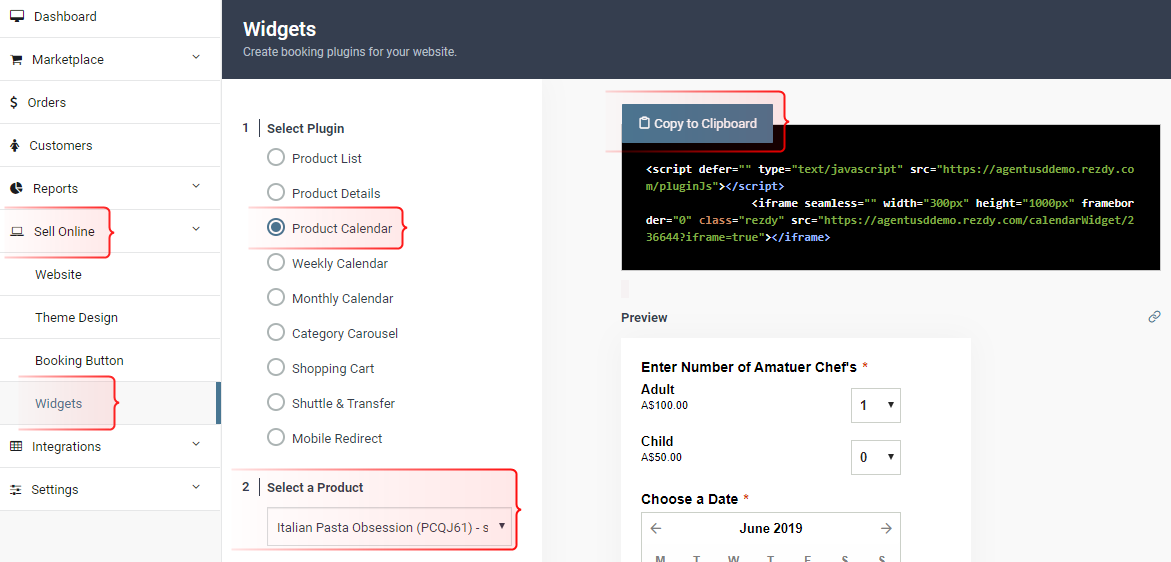Click the Dashboard monitor icon
Screen dimensions: 1171x562
pos(16,16)
